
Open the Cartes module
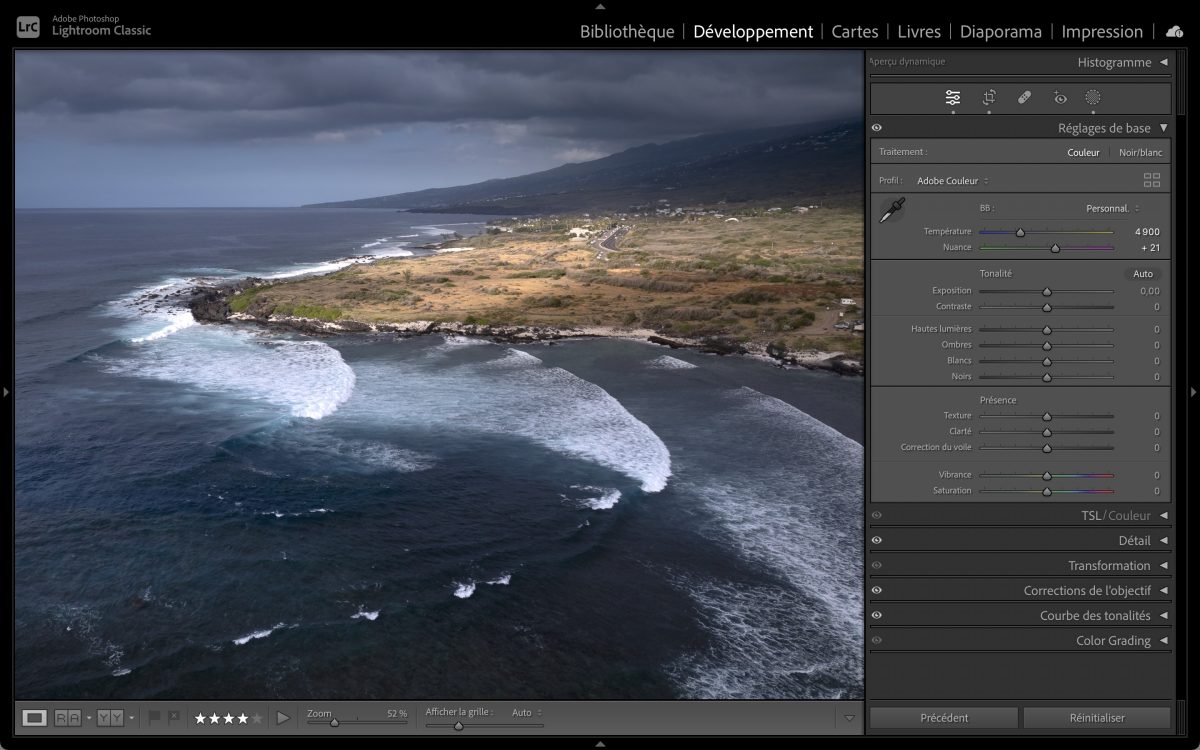854,32
